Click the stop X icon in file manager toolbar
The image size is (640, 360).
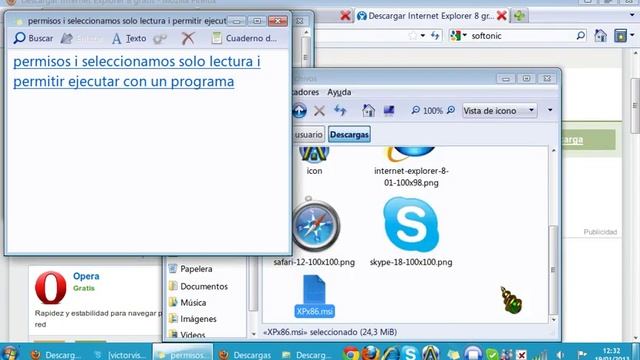(x=319, y=110)
